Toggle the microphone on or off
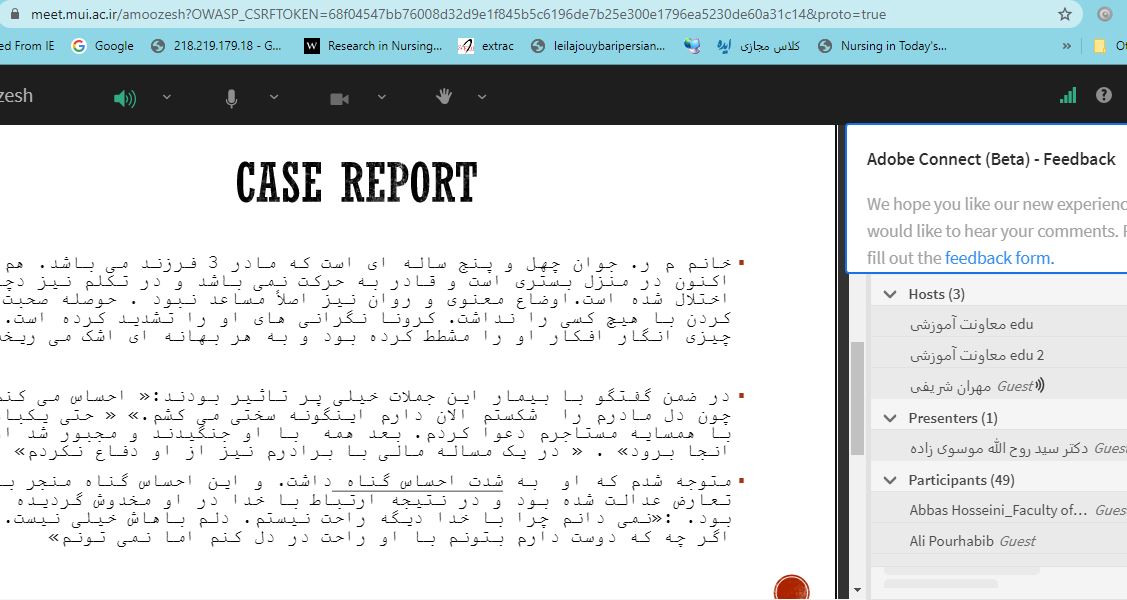Screen dimensions: 1127x600 coord(232,97)
